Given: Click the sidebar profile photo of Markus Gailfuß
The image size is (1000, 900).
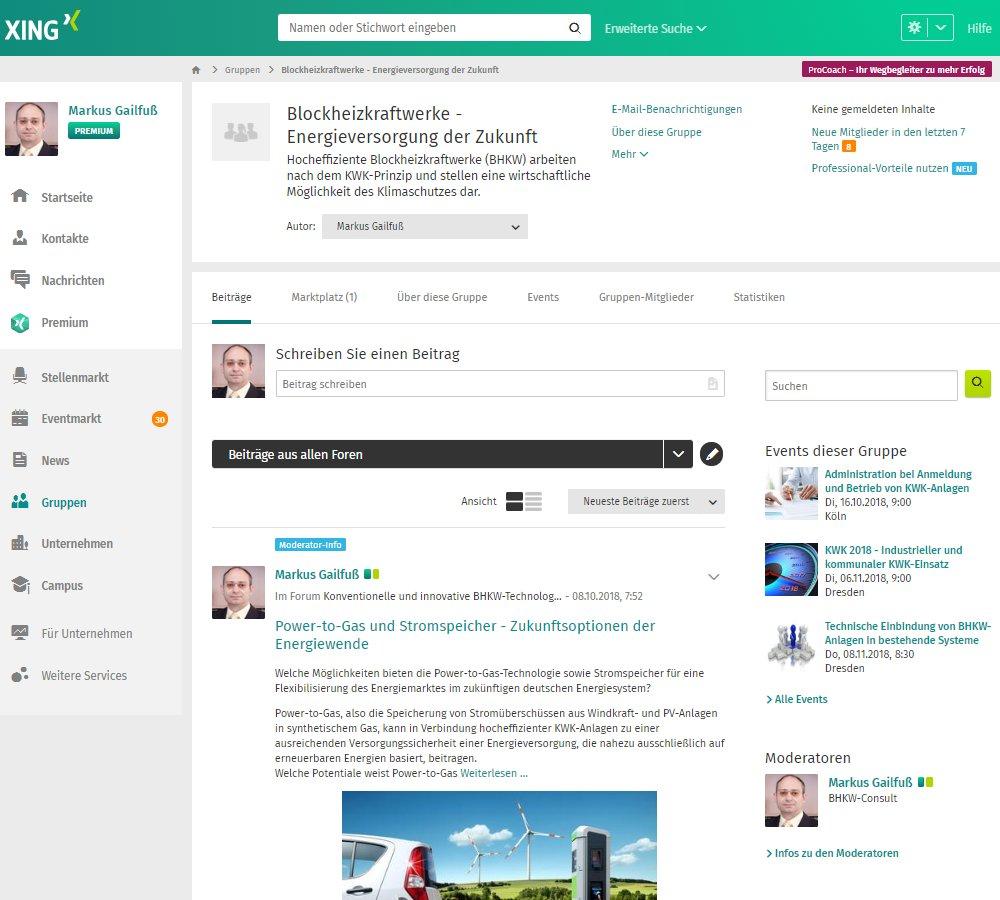Looking at the screenshot, I should (31, 129).
